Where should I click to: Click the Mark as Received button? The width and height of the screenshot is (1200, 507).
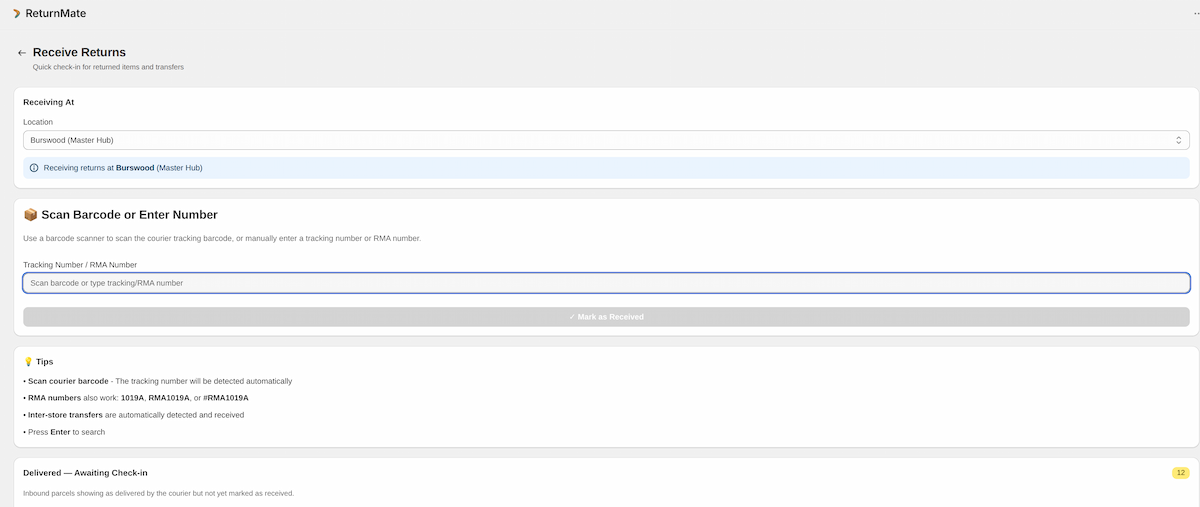coord(606,317)
